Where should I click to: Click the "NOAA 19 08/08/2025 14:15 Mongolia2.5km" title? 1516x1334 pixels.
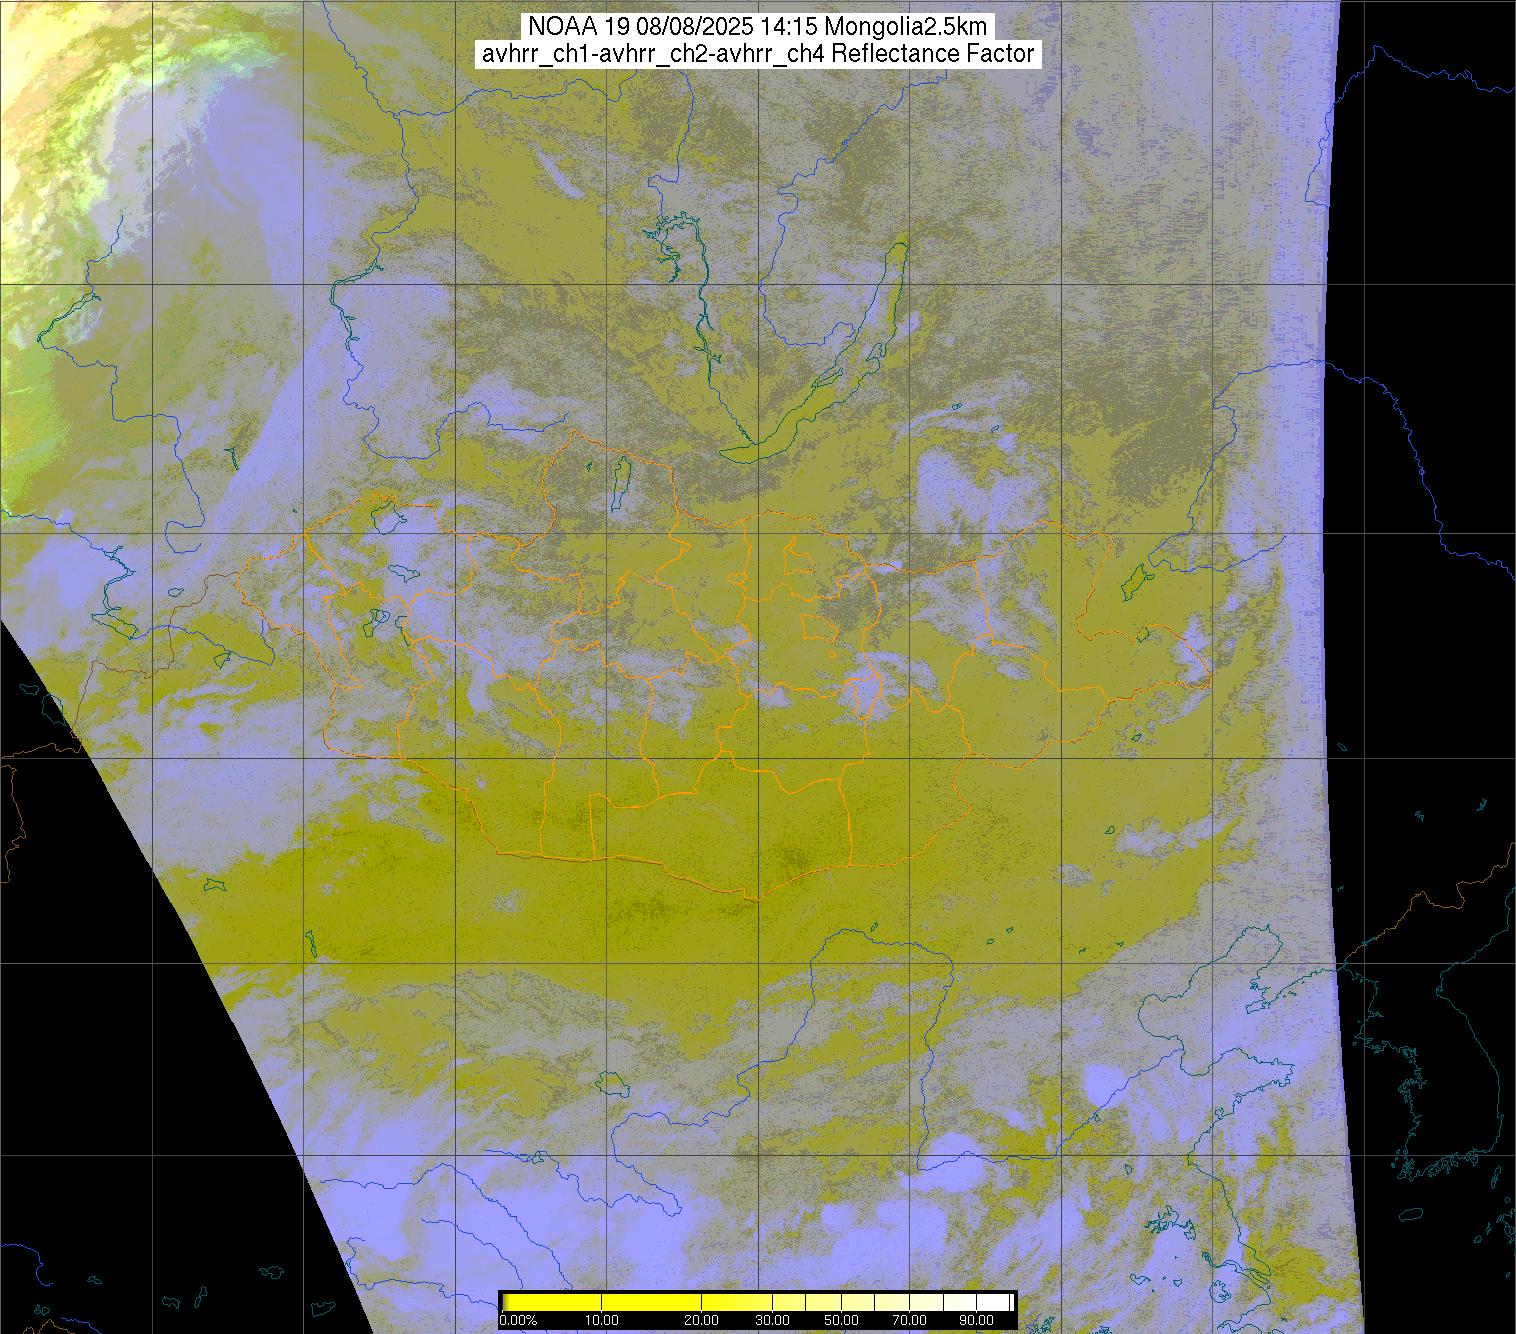pos(757,27)
